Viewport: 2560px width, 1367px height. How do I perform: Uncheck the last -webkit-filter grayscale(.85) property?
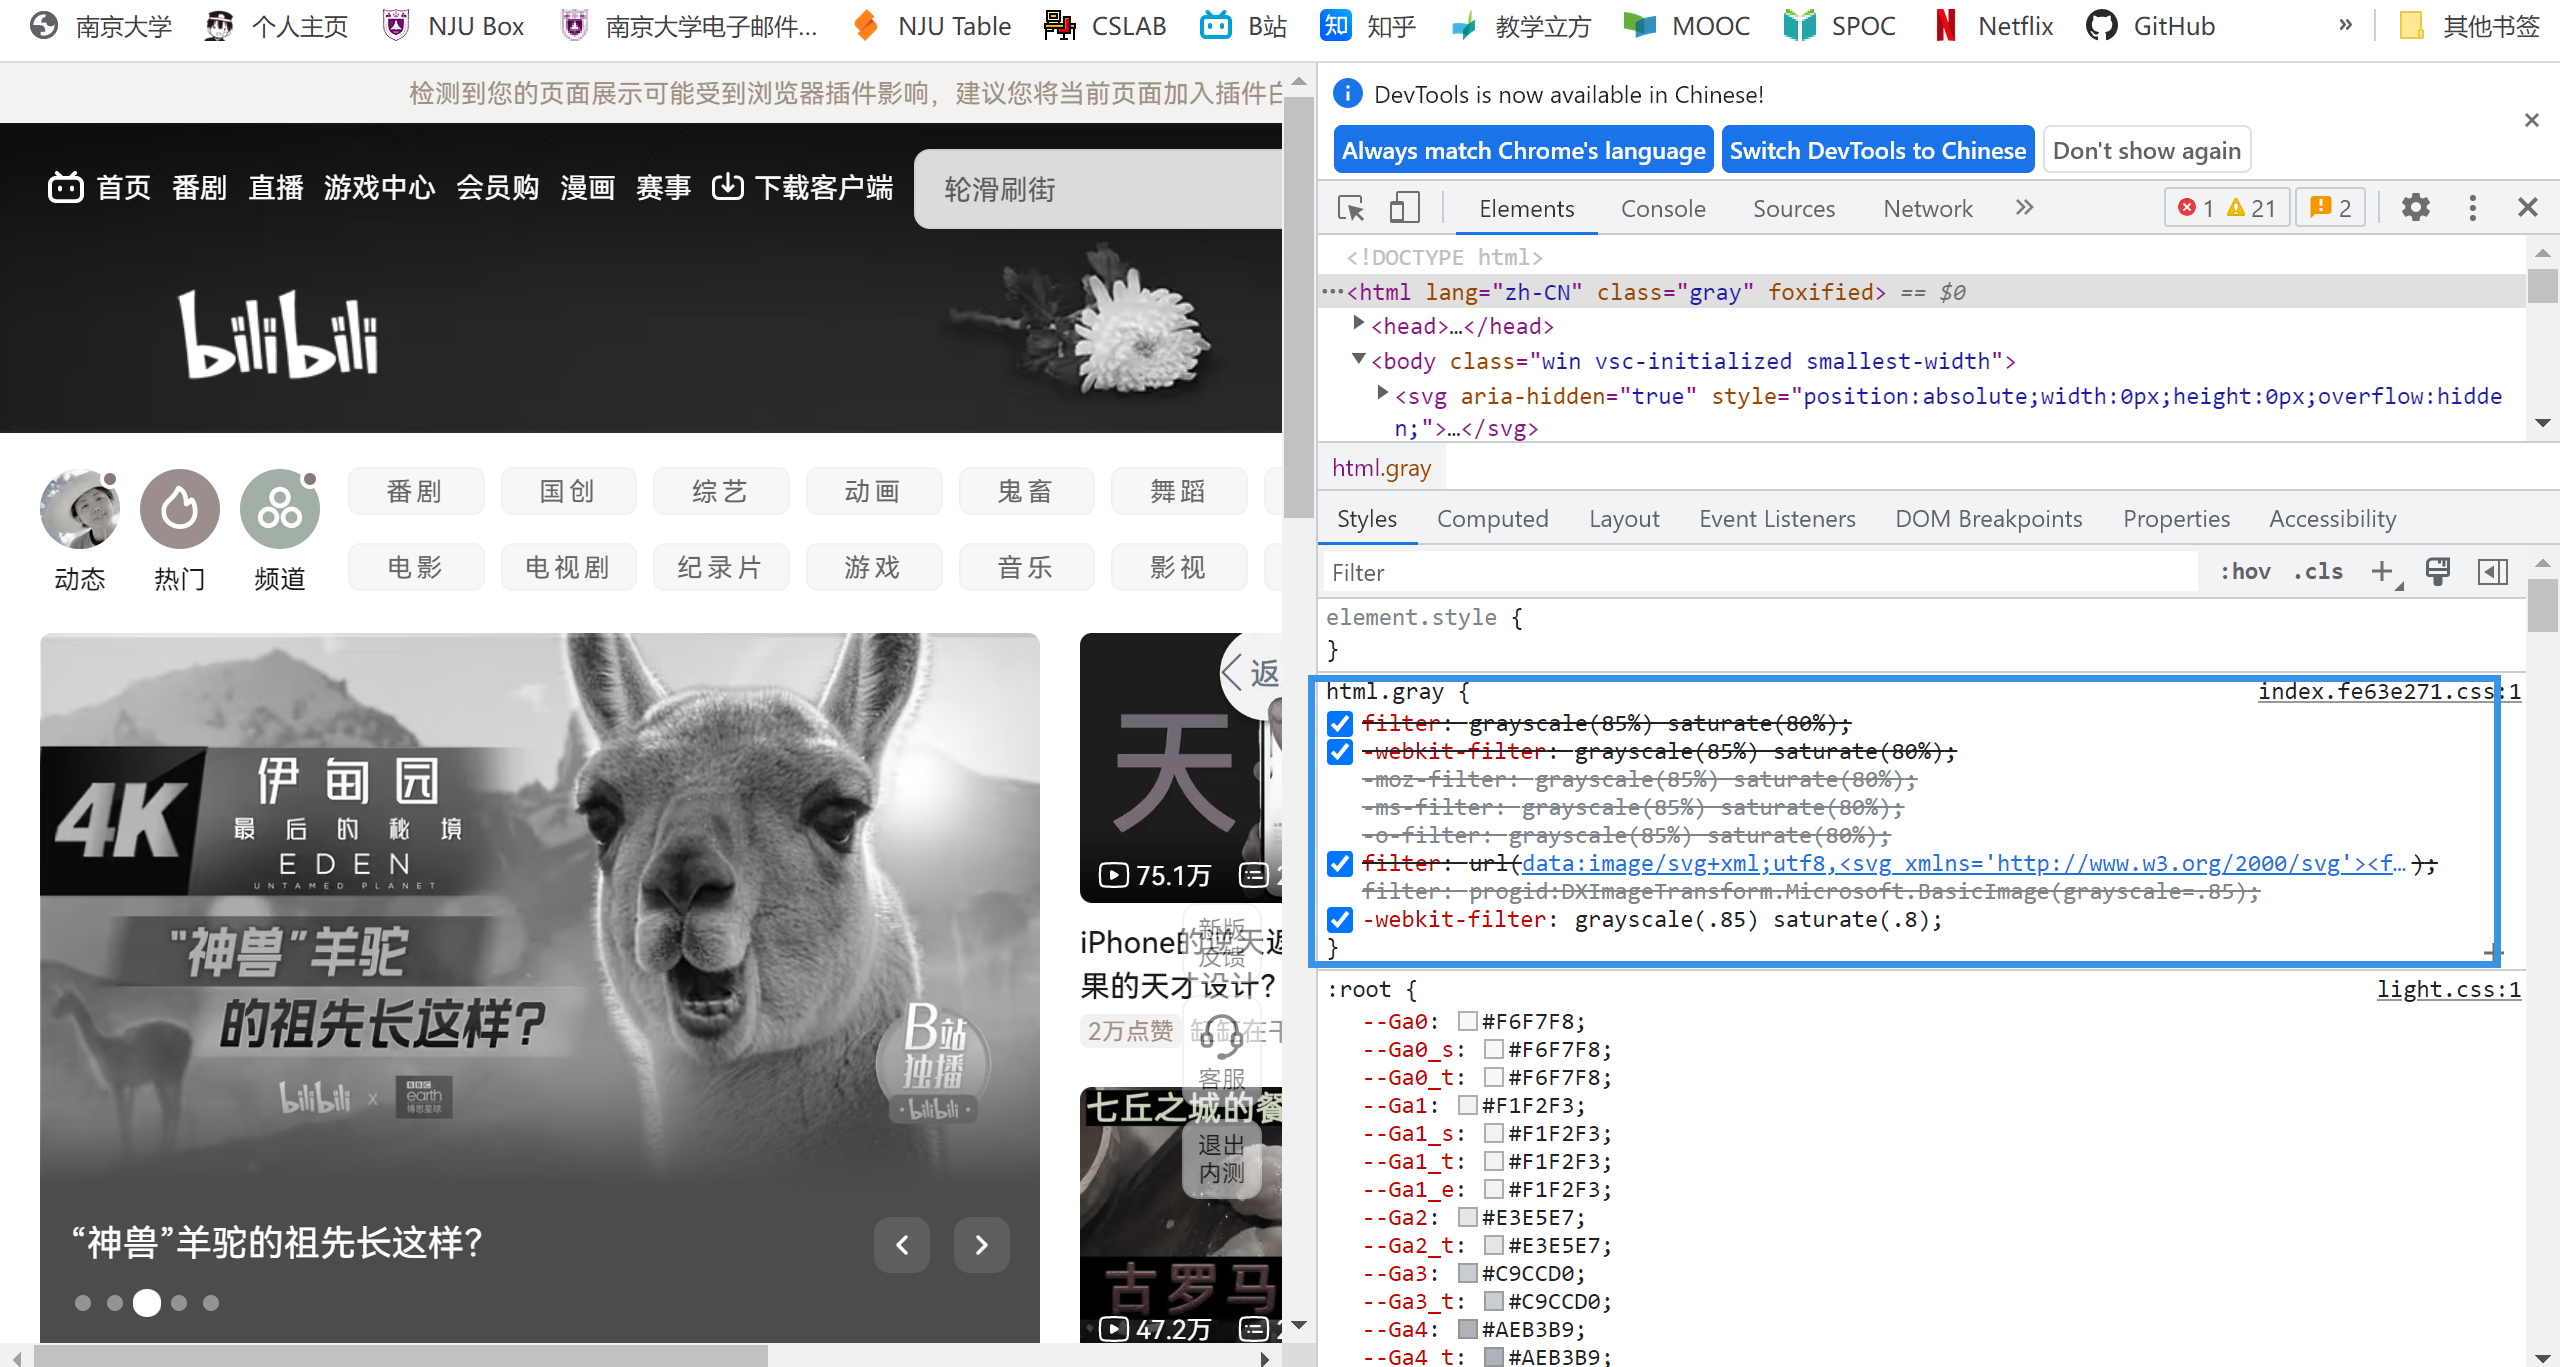[1340, 919]
